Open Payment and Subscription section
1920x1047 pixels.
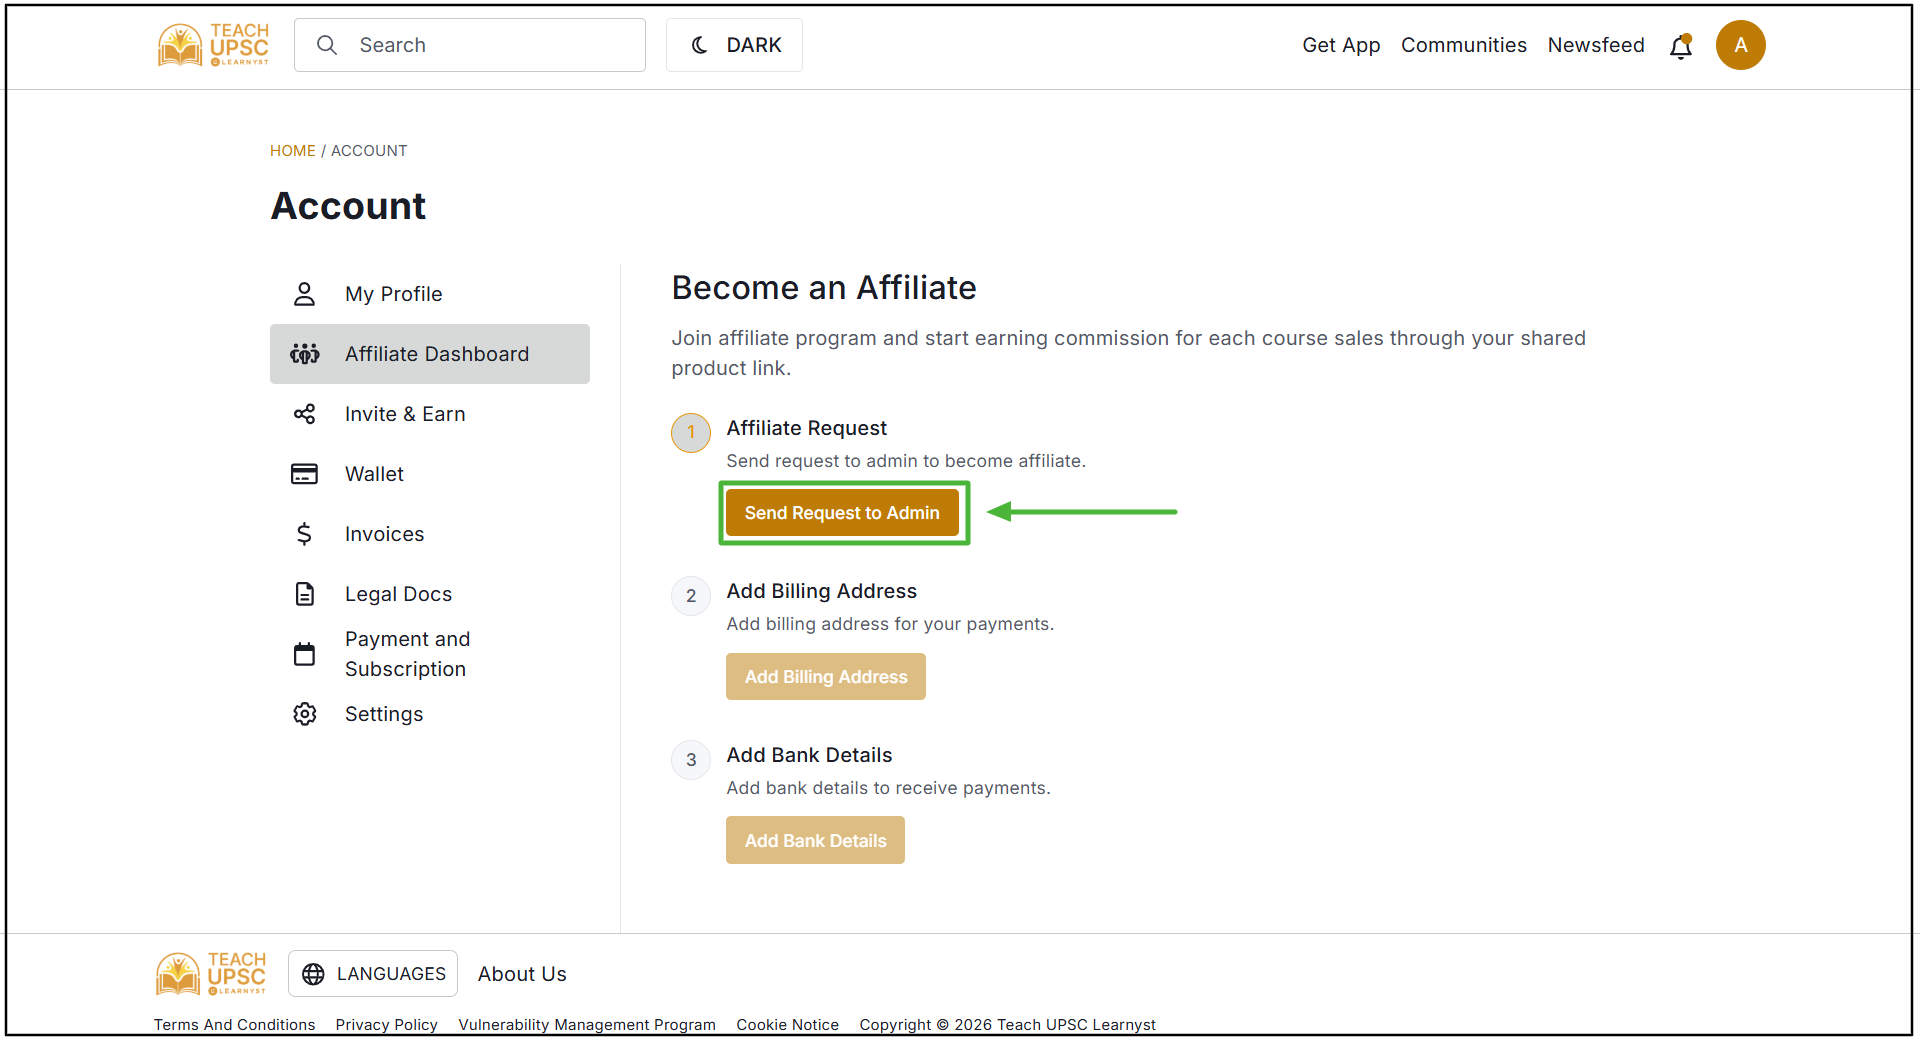pyautogui.click(x=430, y=654)
